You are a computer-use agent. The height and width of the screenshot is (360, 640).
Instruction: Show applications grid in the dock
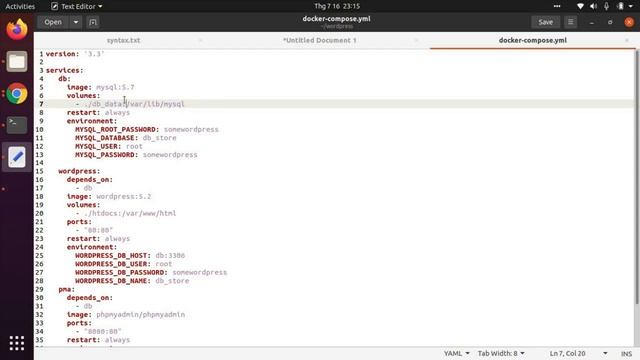[17, 343]
